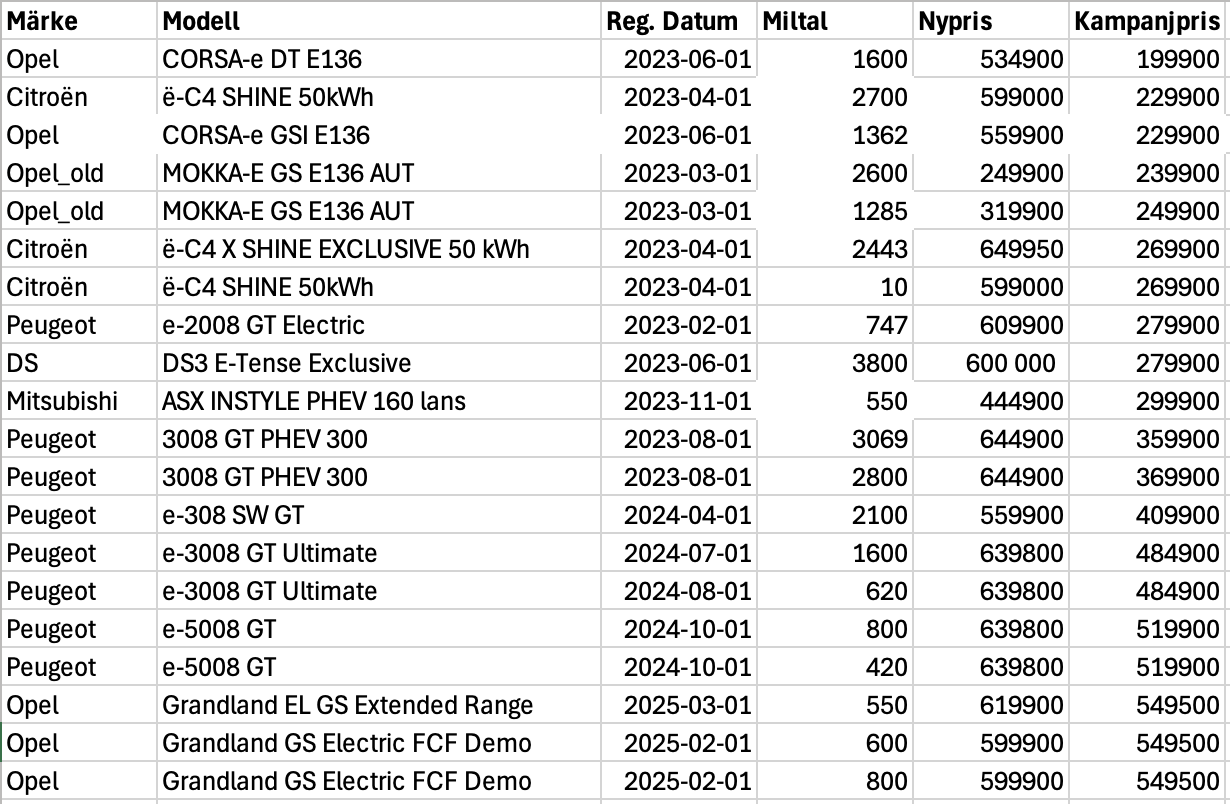Click the DS brand cell

(x=80, y=363)
